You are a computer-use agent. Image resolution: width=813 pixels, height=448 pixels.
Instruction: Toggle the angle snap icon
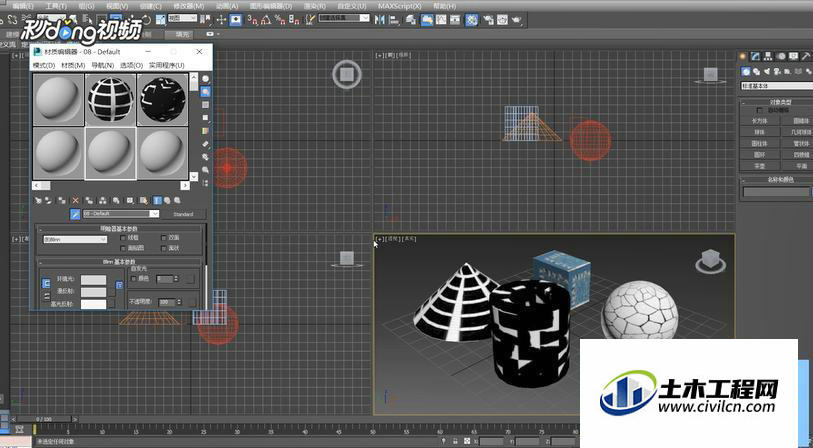point(266,20)
